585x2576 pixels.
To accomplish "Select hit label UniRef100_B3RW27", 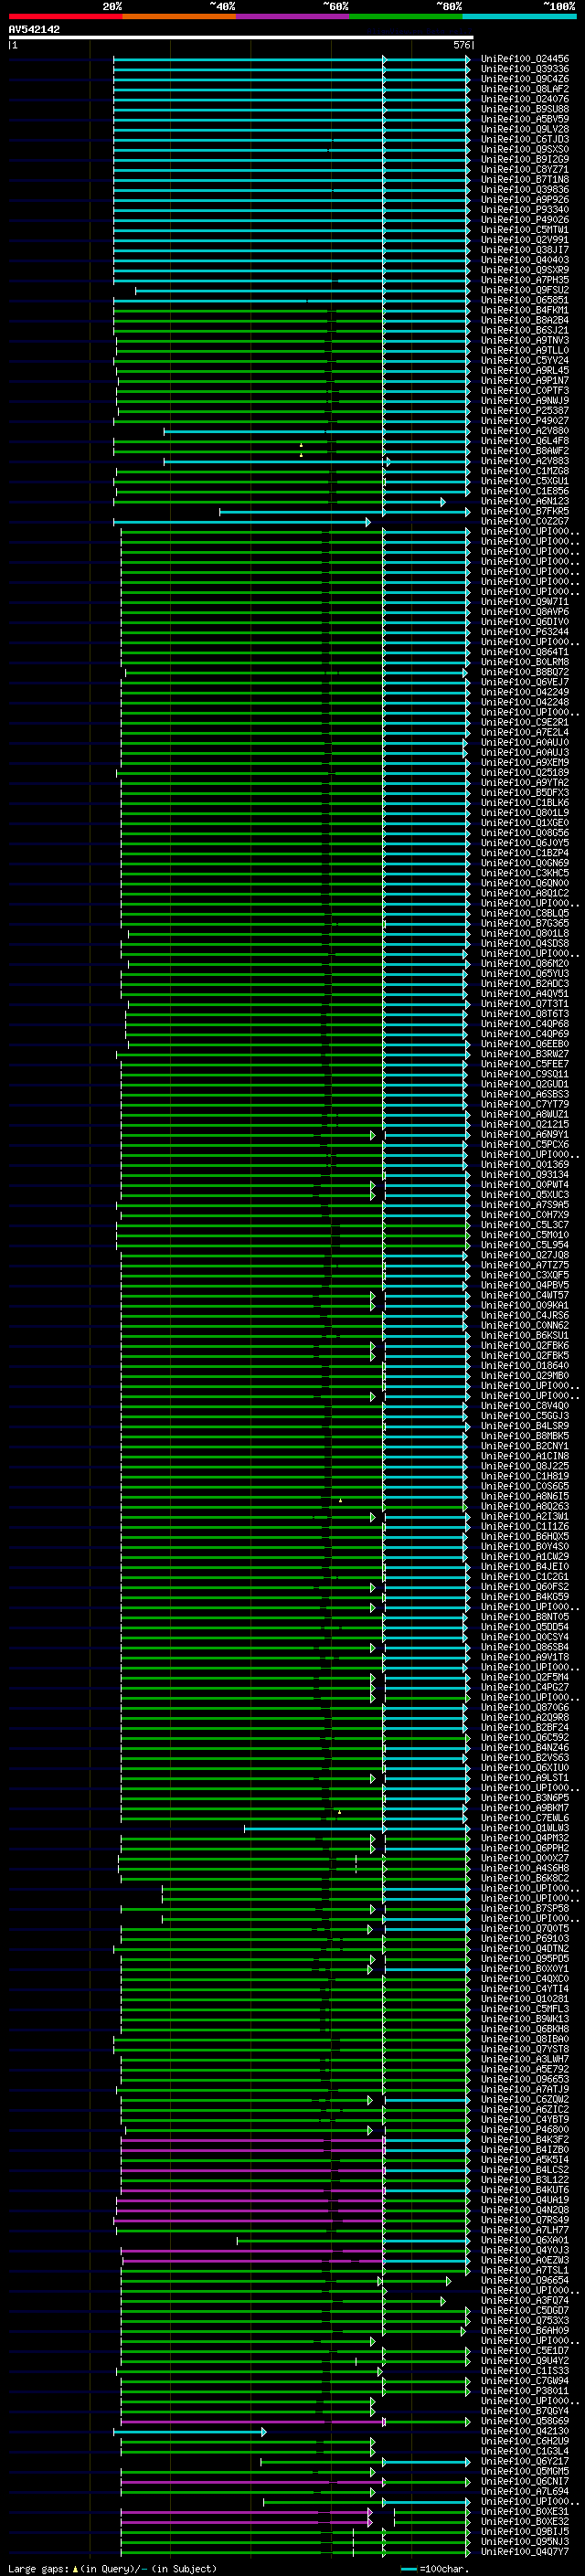I will click(525, 1054).
